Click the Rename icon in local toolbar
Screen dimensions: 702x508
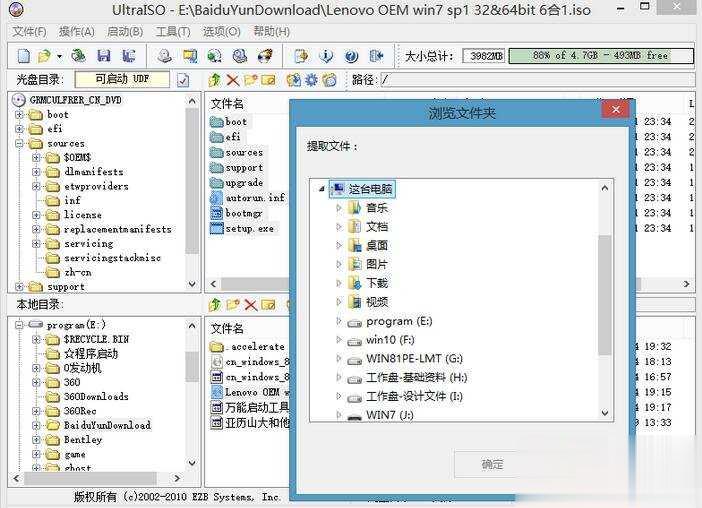tap(269, 305)
